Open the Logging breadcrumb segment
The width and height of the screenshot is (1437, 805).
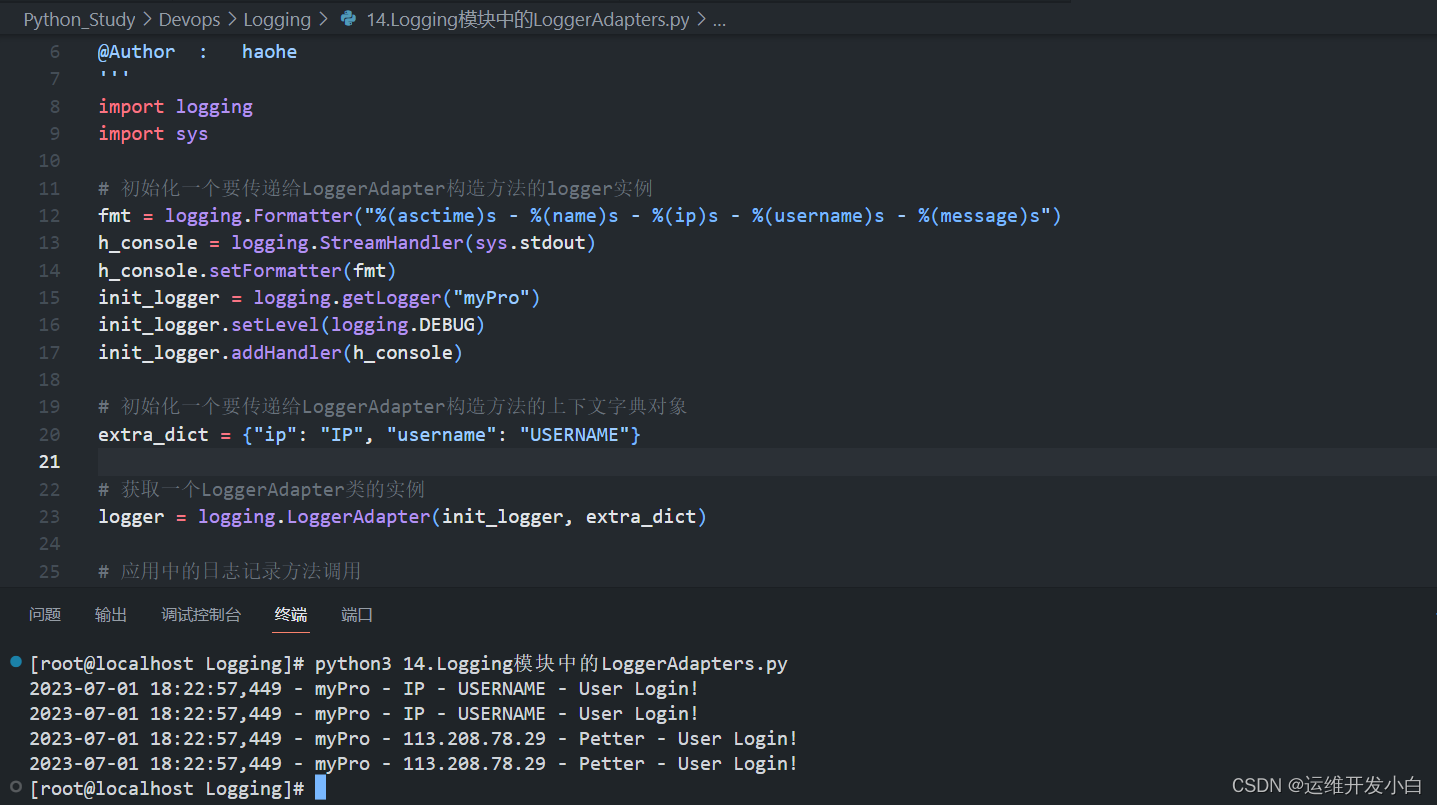click(x=277, y=20)
